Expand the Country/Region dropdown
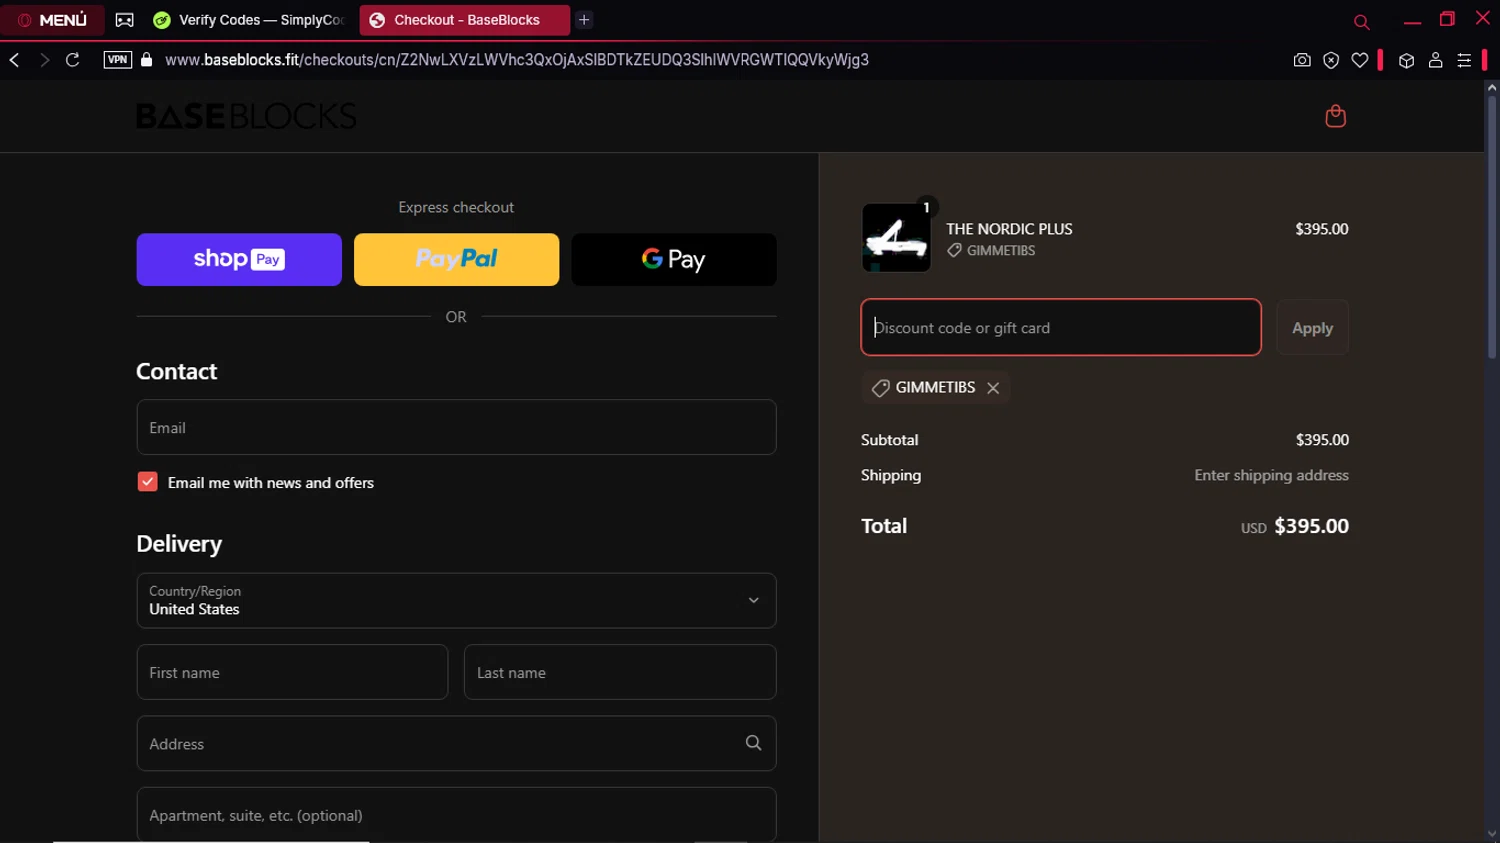This screenshot has width=1500, height=843. (456, 600)
